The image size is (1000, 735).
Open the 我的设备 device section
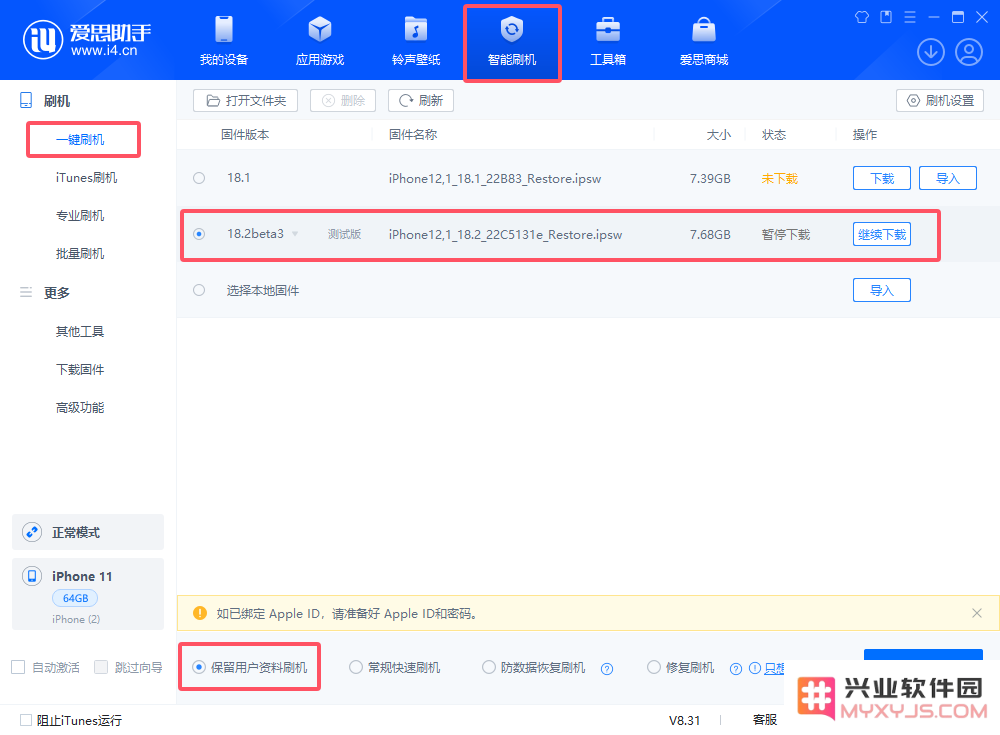click(224, 41)
